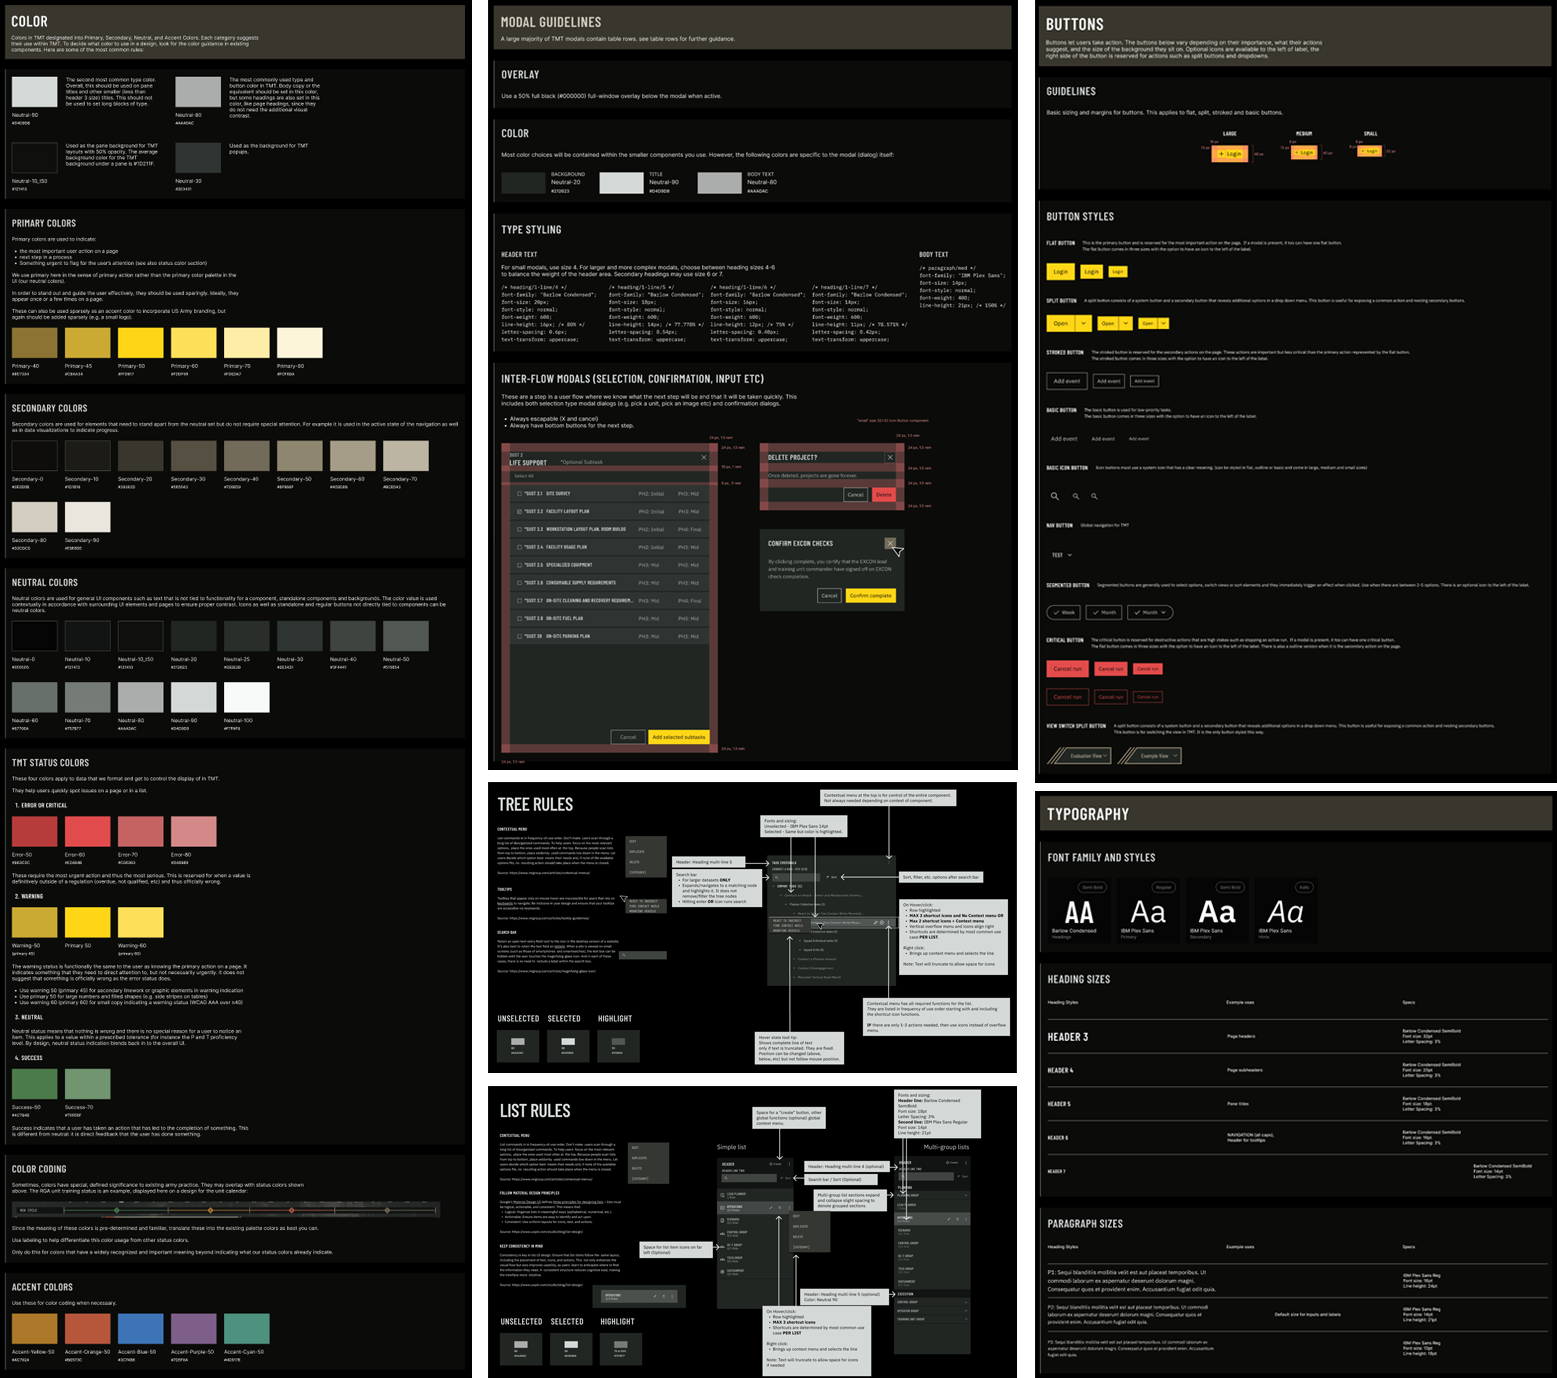This screenshot has height=1378, width=1557.
Task: Choose Delete in menu beside Simple list
Action: coord(798,1237)
